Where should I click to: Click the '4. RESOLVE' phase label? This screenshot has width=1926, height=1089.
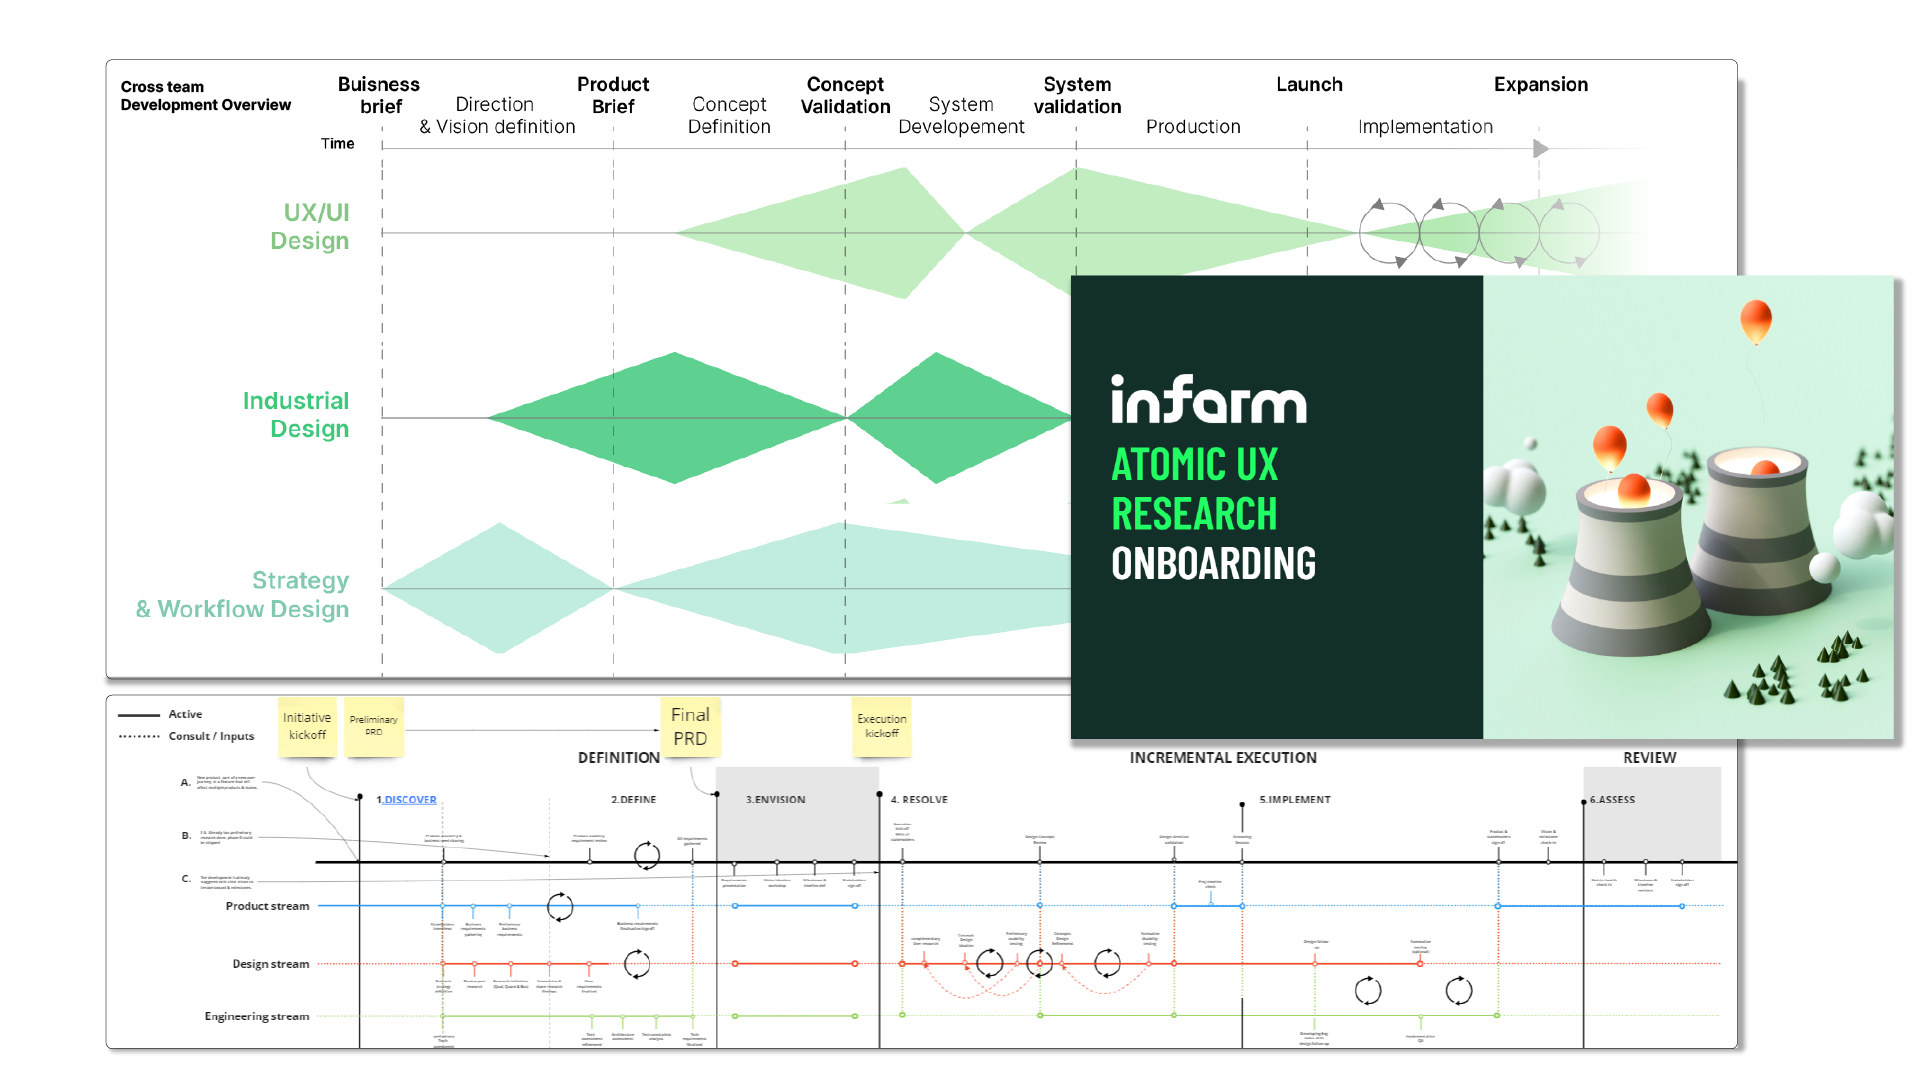click(919, 800)
